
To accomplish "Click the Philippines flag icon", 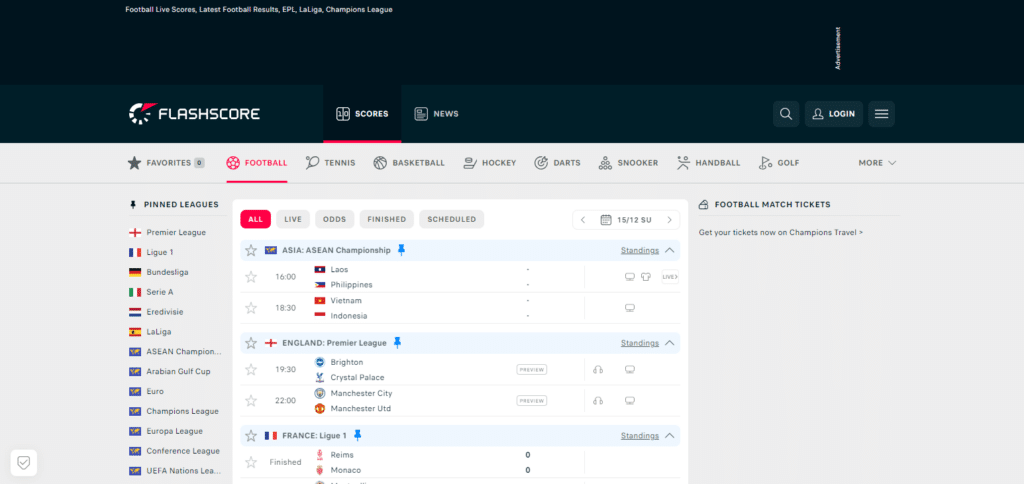I will pos(320,285).
